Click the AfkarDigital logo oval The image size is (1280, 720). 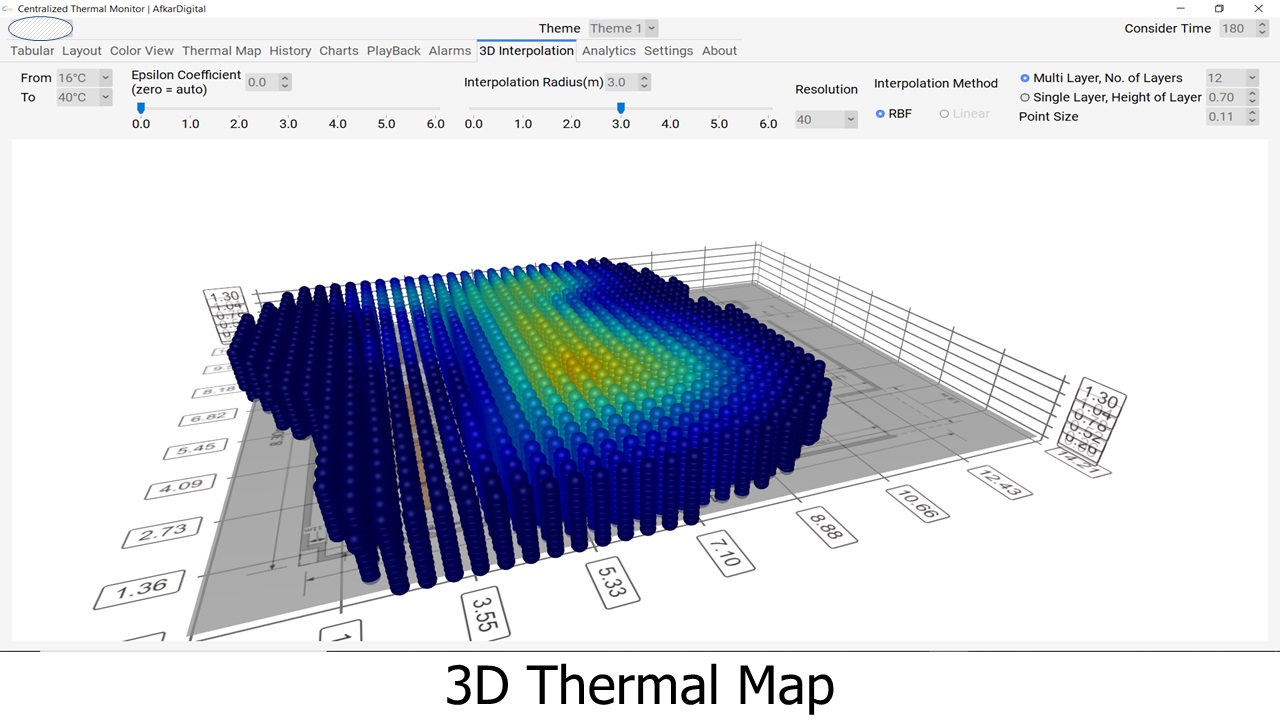tap(40, 29)
